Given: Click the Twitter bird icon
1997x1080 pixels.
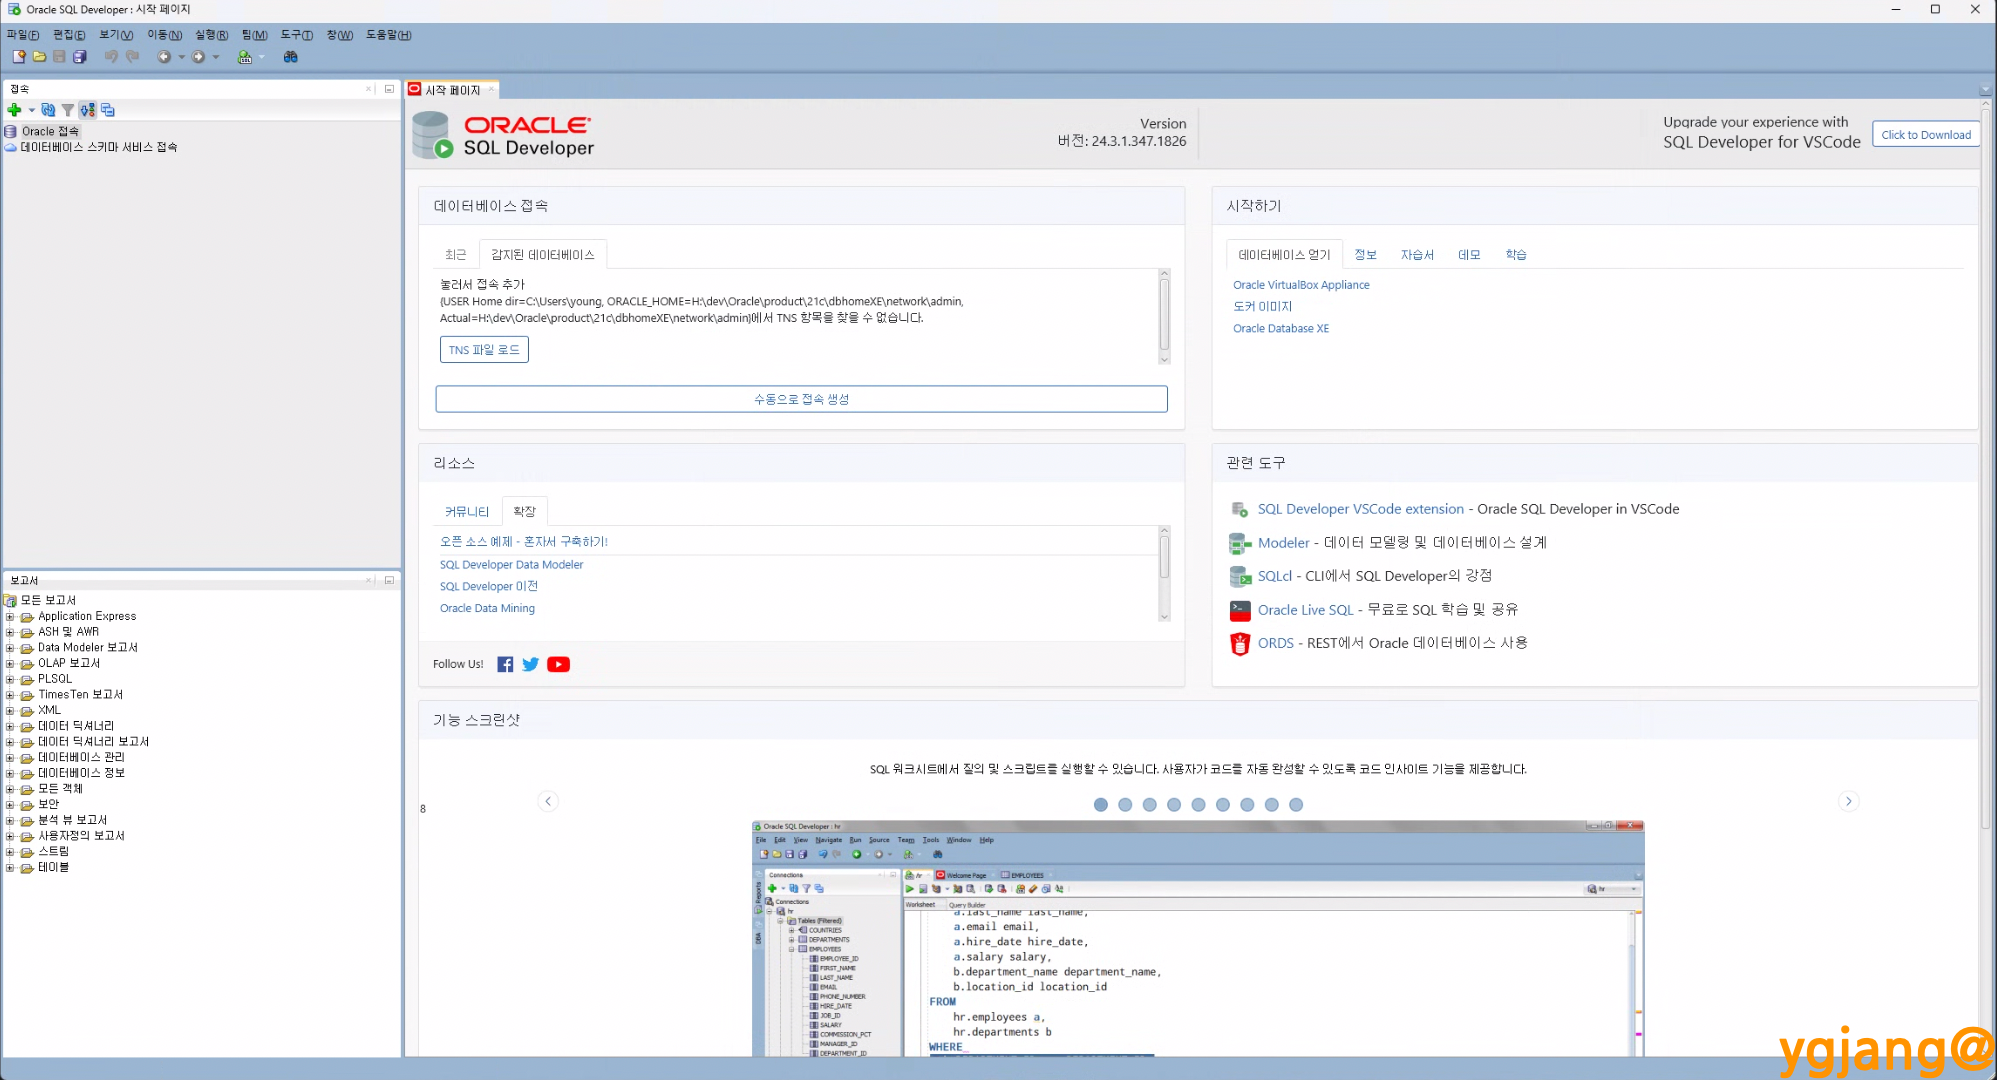Looking at the screenshot, I should point(531,665).
